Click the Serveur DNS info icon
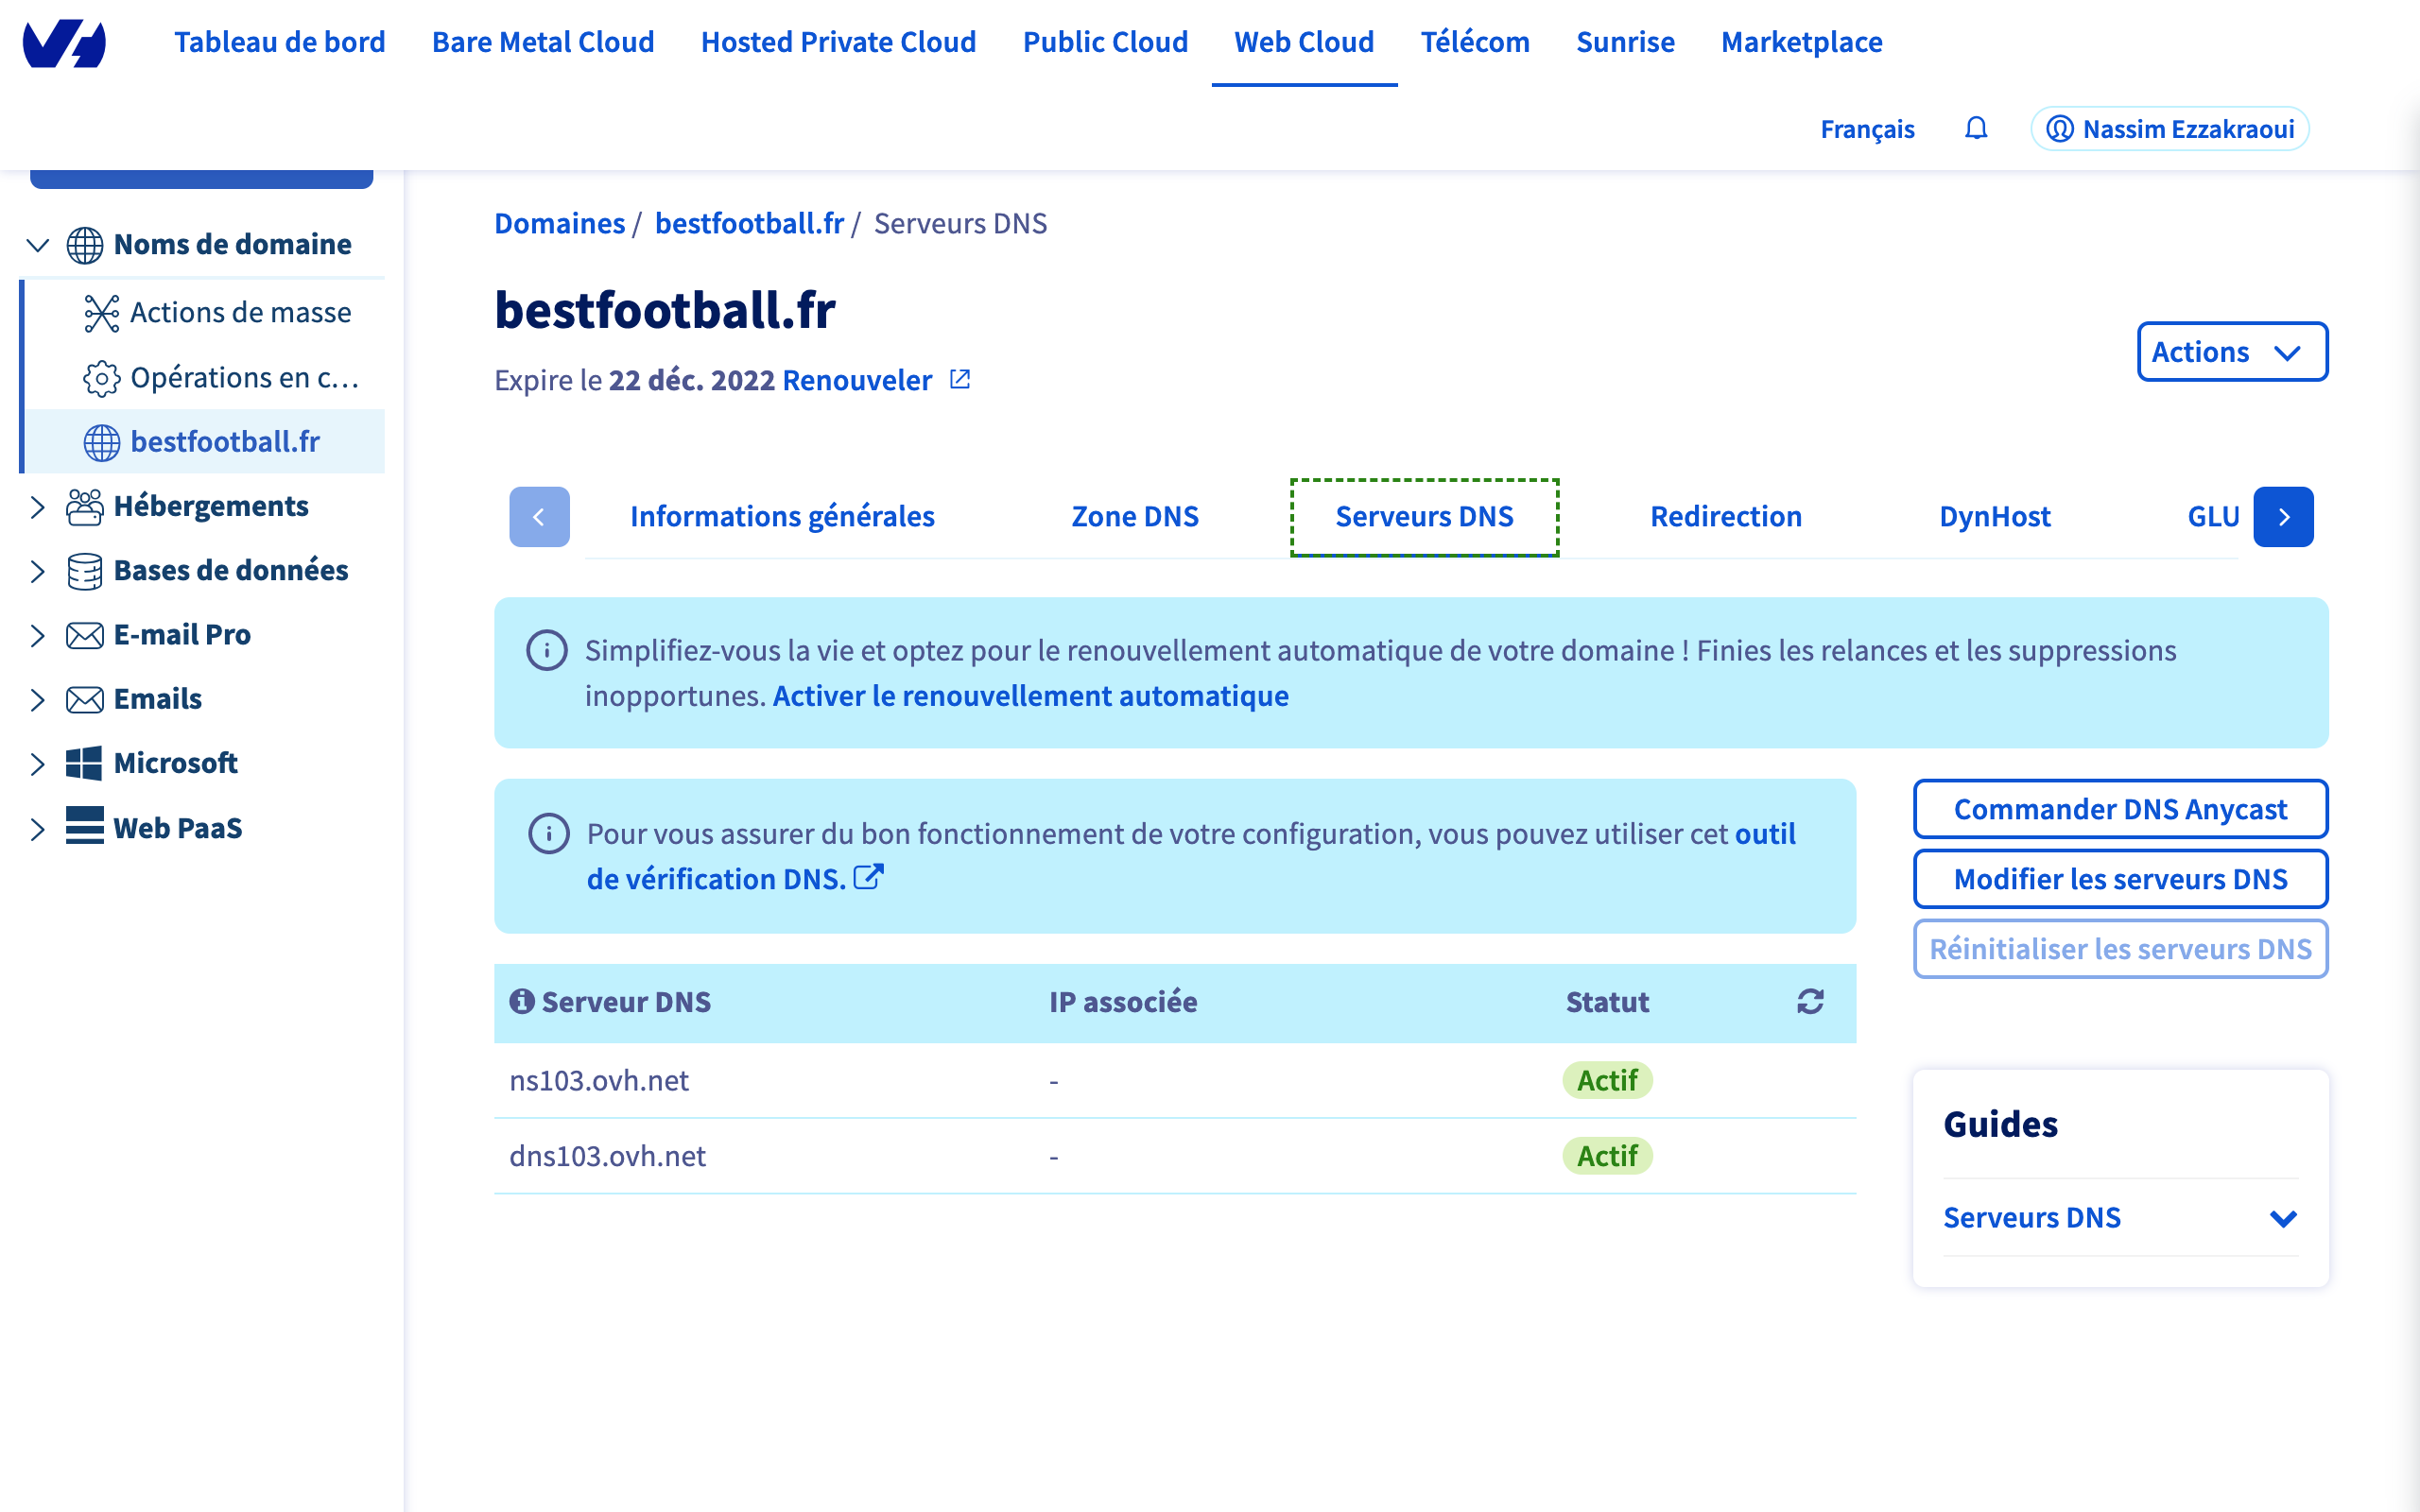2420x1512 pixels. click(521, 1001)
